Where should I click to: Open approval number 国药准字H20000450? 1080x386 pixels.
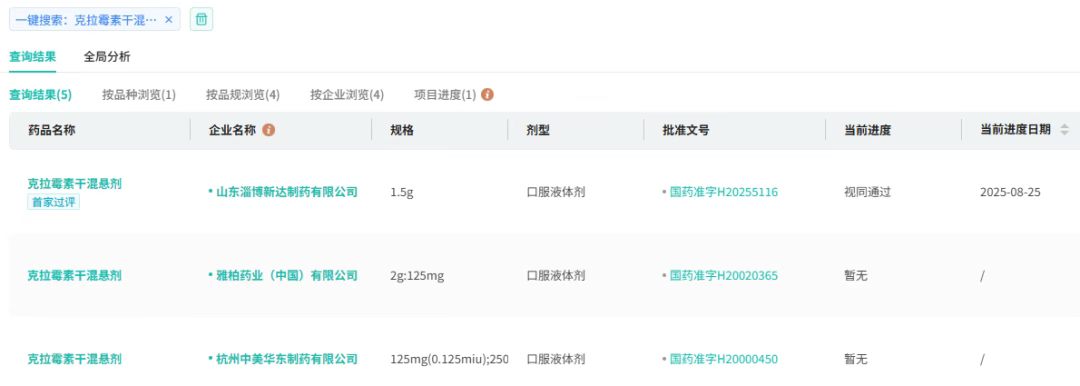724,359
